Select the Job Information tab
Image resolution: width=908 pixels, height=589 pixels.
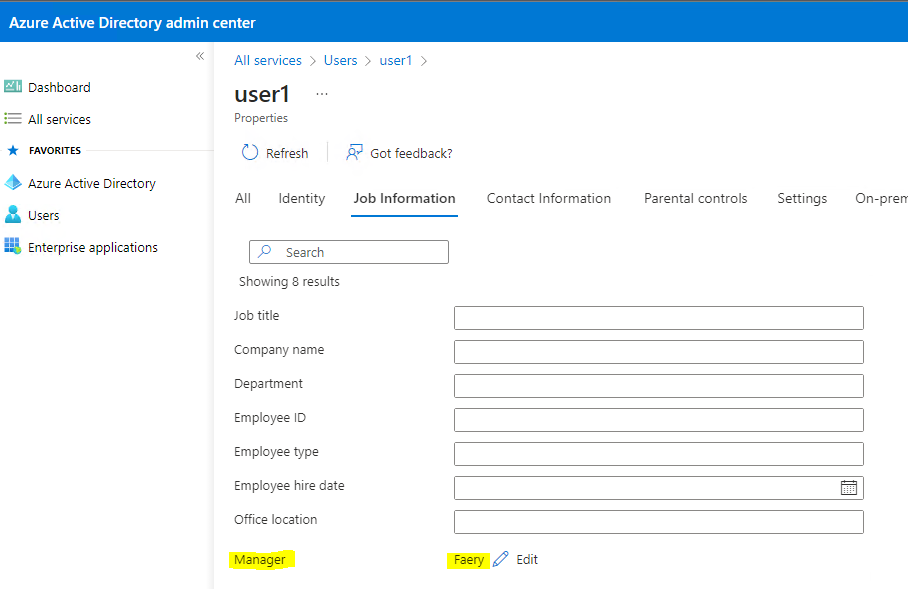pos(404,198)
